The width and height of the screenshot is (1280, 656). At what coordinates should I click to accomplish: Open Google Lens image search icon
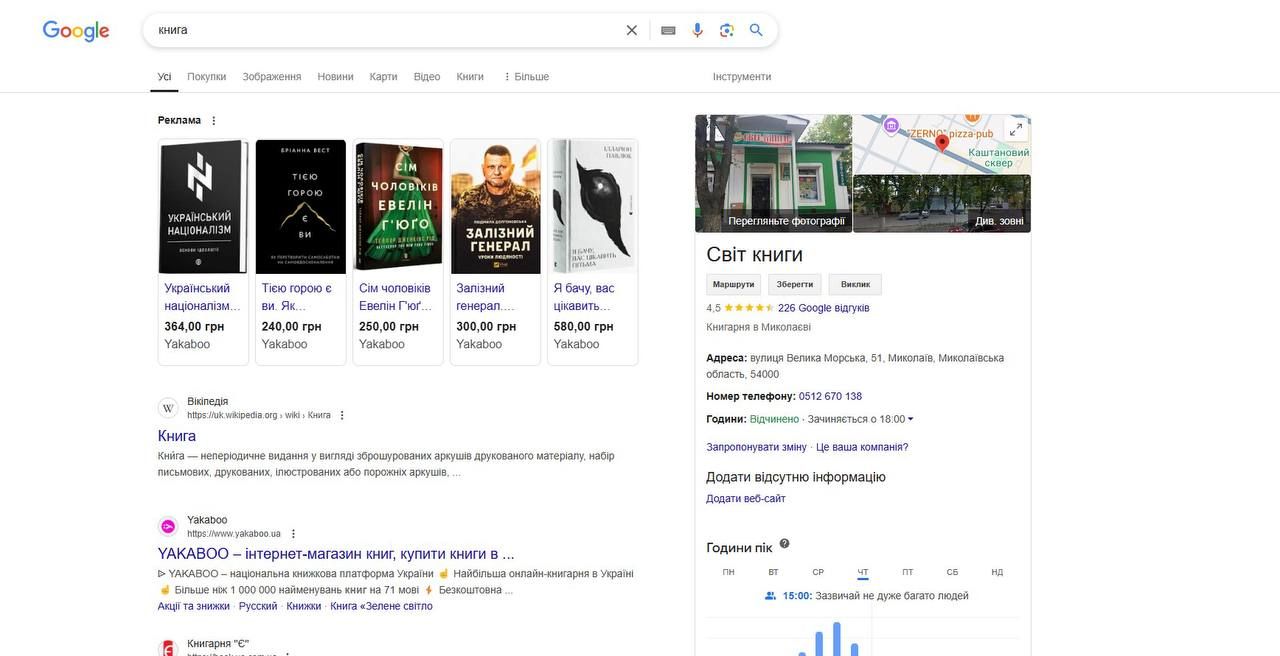(727, 30)
